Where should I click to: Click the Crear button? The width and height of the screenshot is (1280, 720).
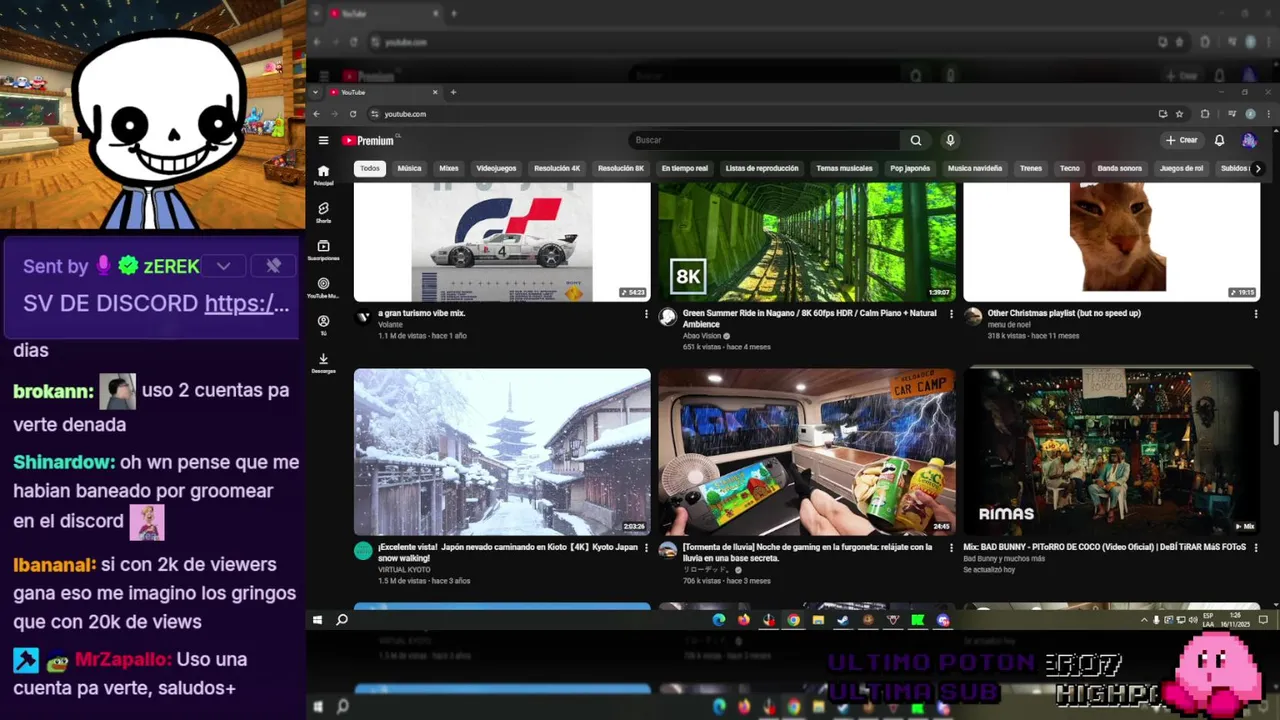pyautogui.click(x=1181, y=141)
